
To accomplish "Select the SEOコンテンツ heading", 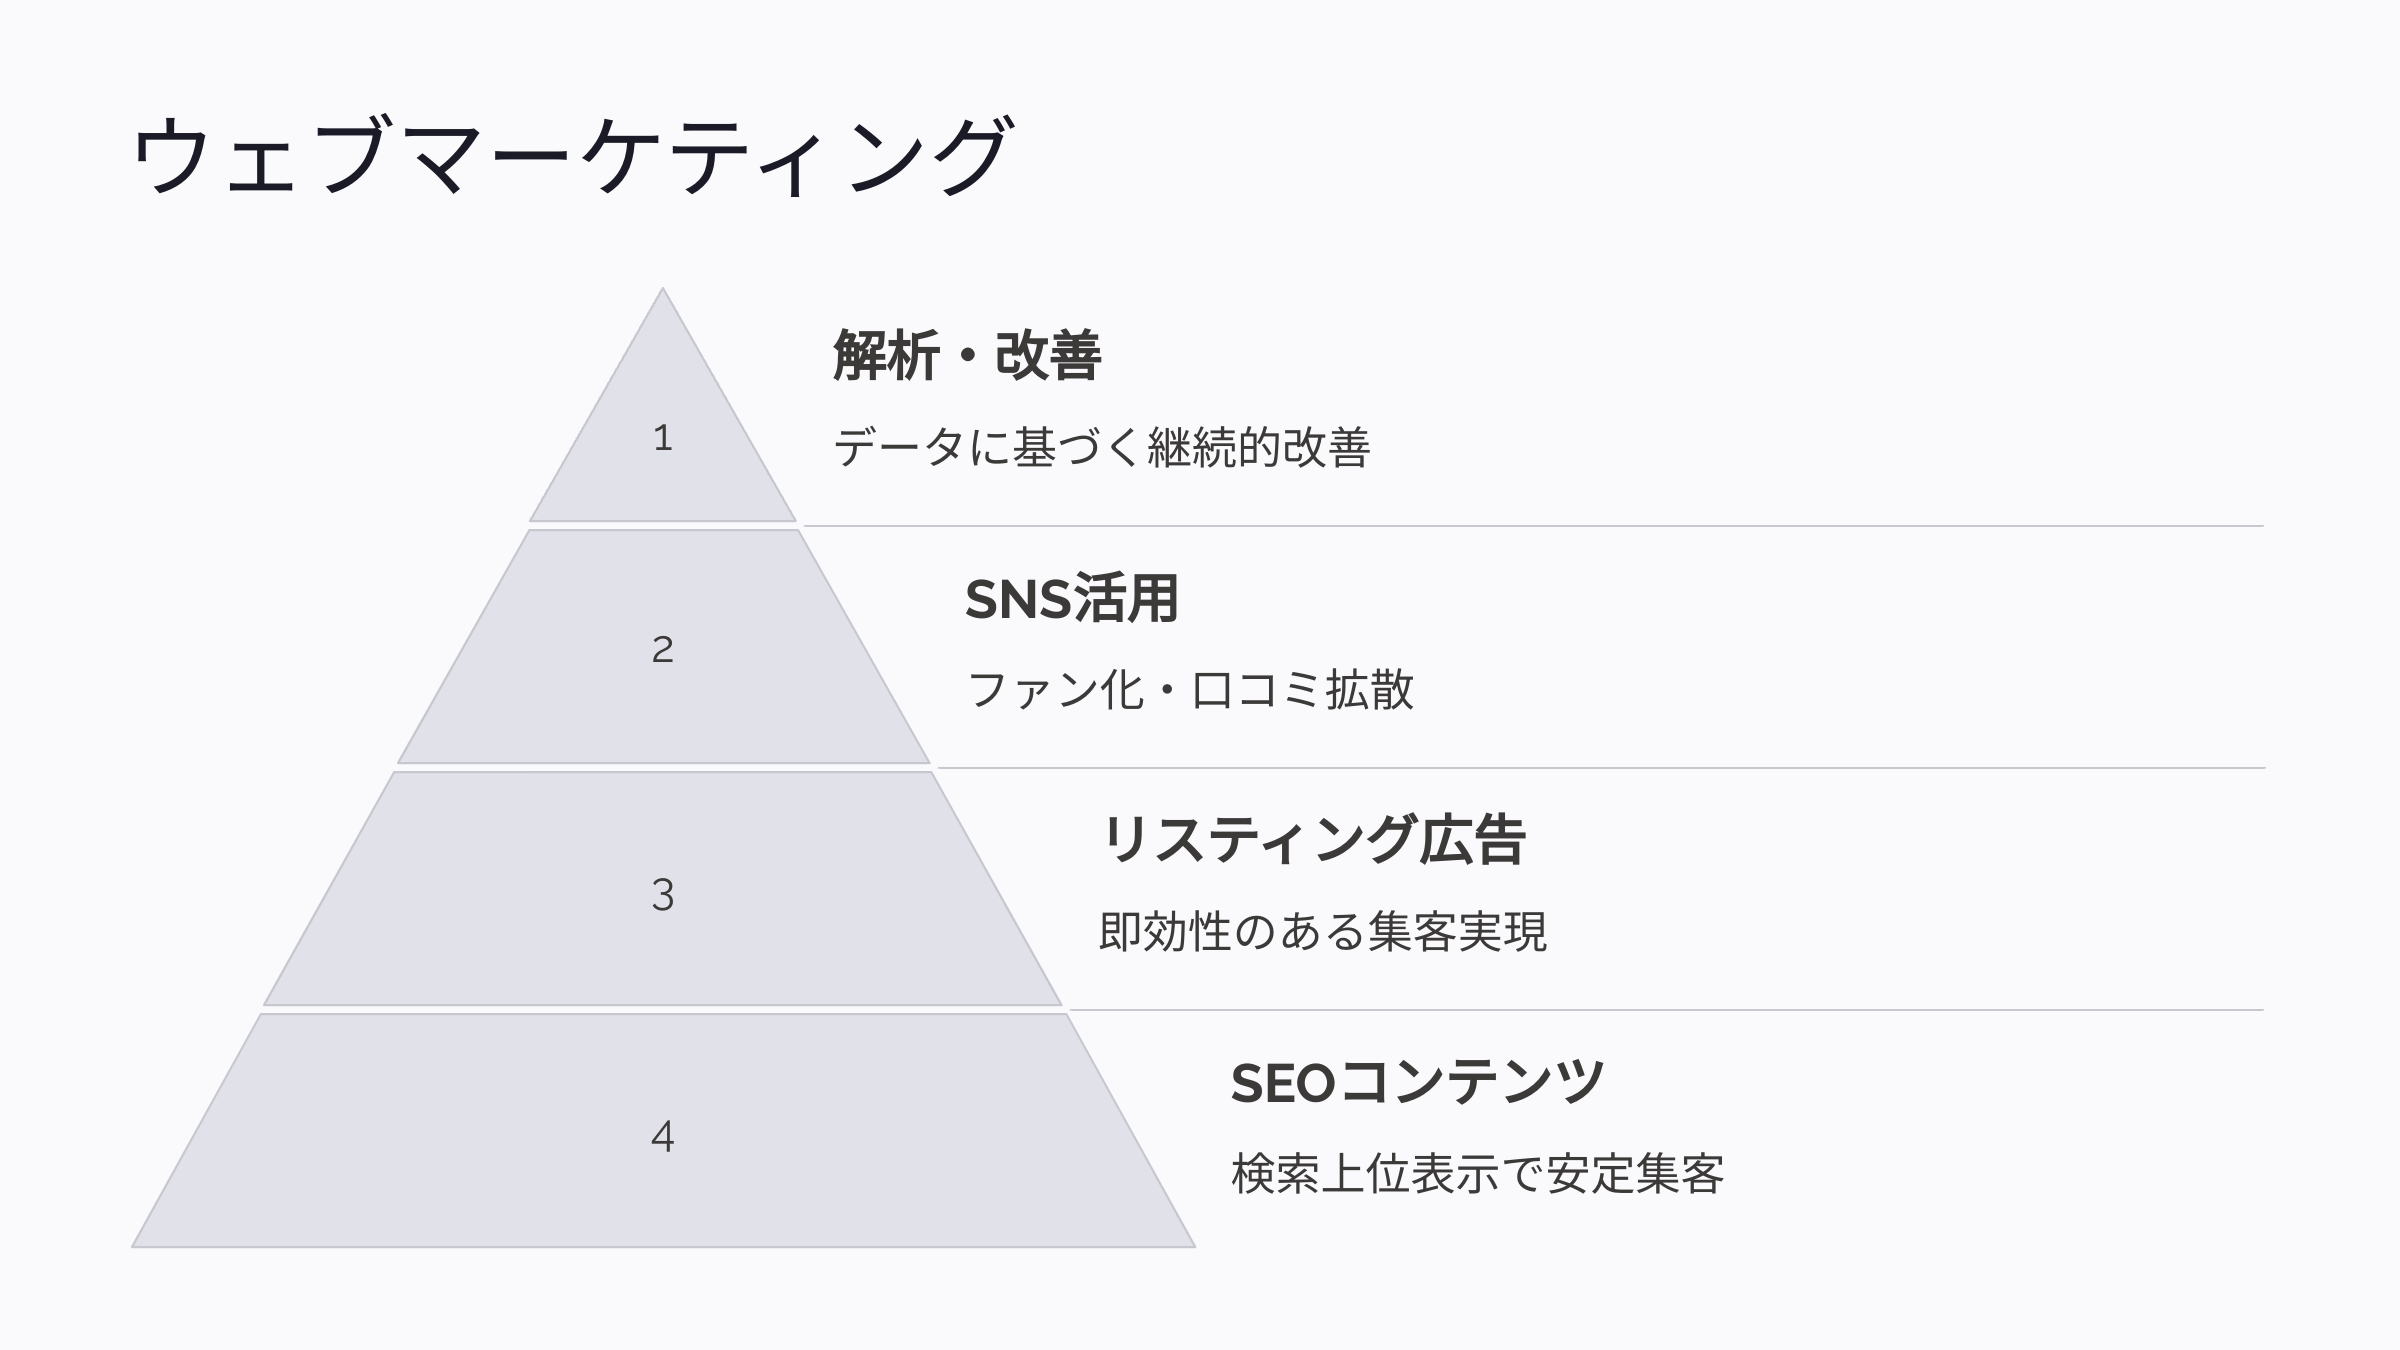I will click(1417, 1083).
